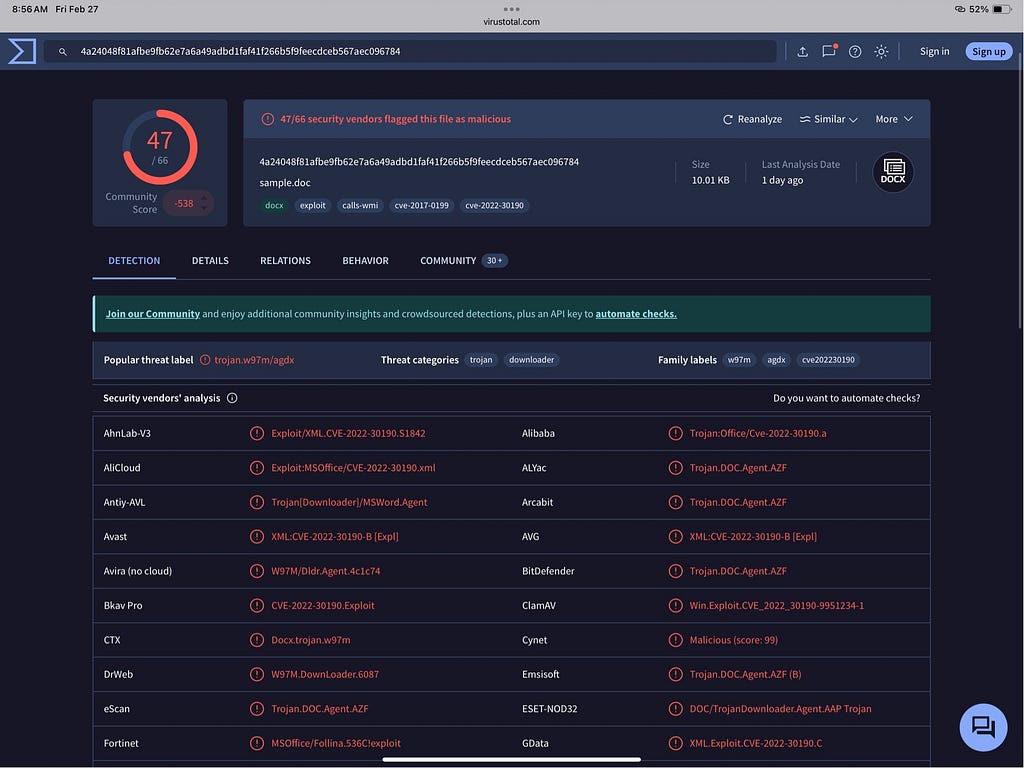This screenshot has width=1024, height=768.
Task: Click the cve-2022-30190 tag
Action: pyautogui.click(x=494, y=205)
